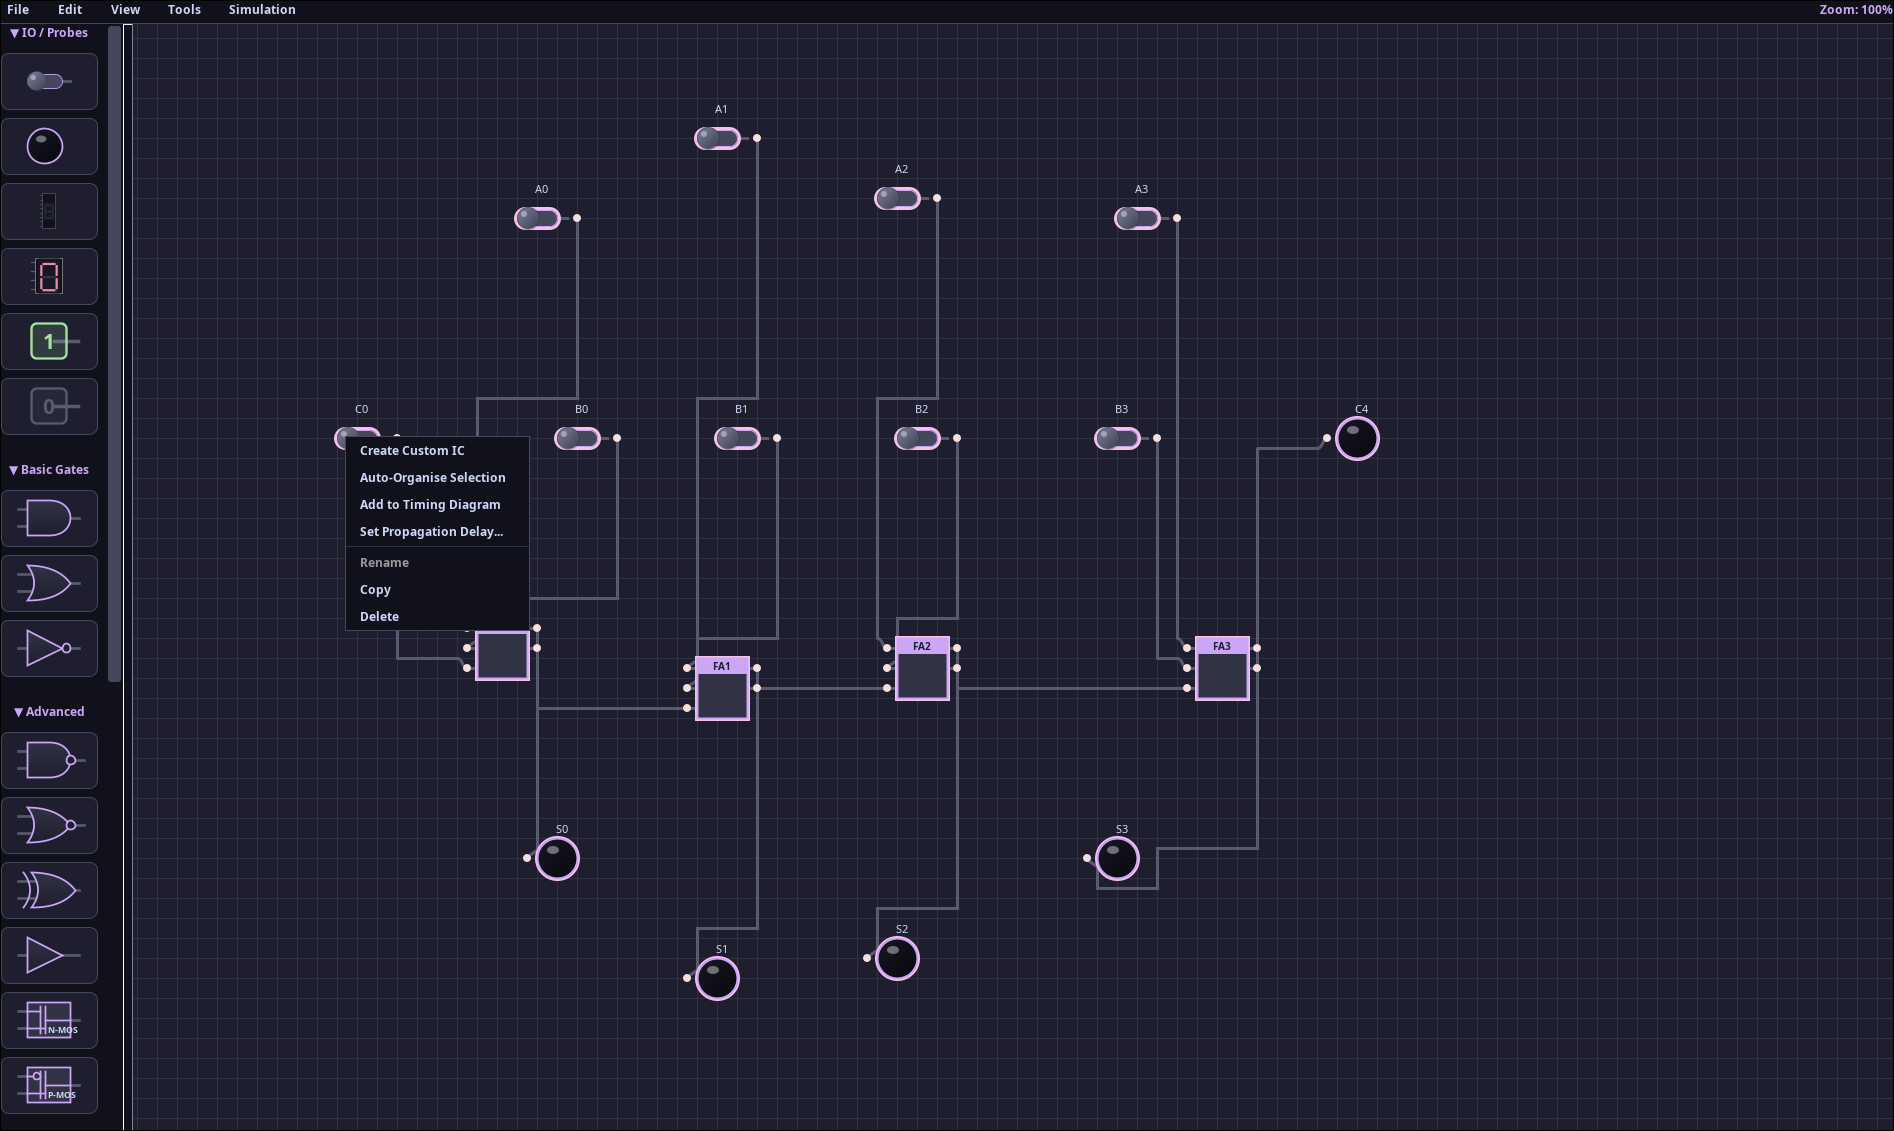The image size is (1894, 1131).
Task: Toggle input switch A1
Action: click(718, 138)
